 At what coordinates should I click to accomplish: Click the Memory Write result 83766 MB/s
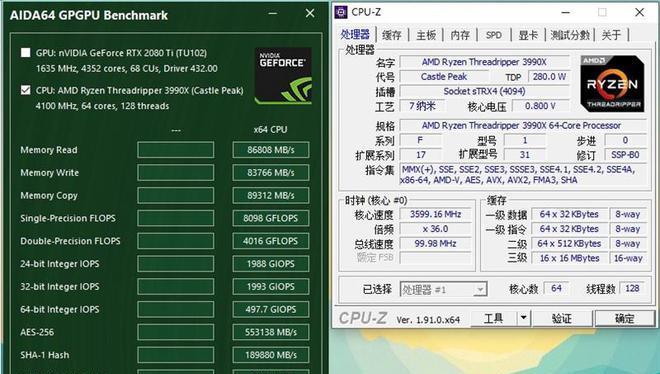point(271,172)
